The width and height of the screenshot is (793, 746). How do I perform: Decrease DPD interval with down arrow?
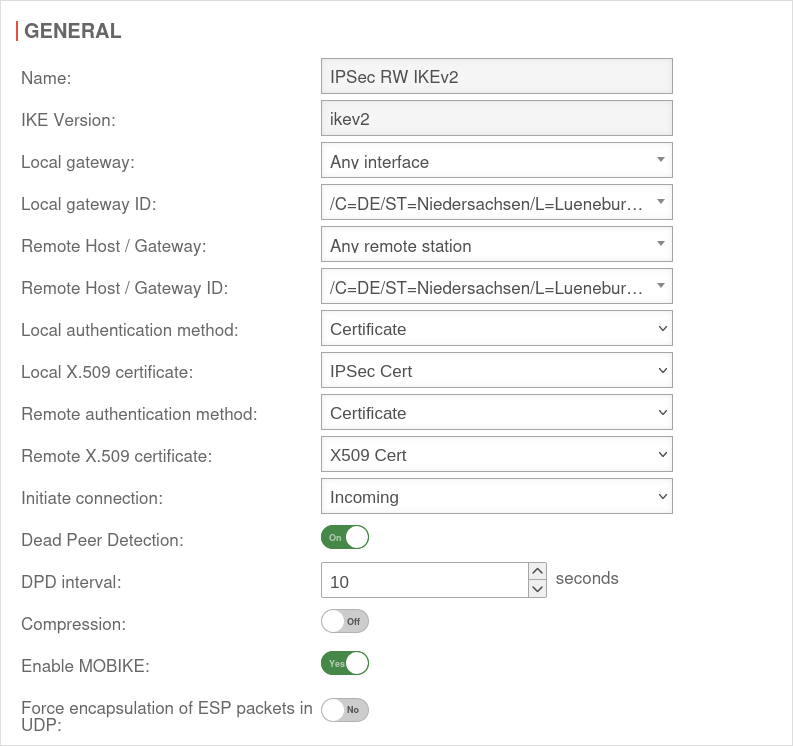coord(538,589)
